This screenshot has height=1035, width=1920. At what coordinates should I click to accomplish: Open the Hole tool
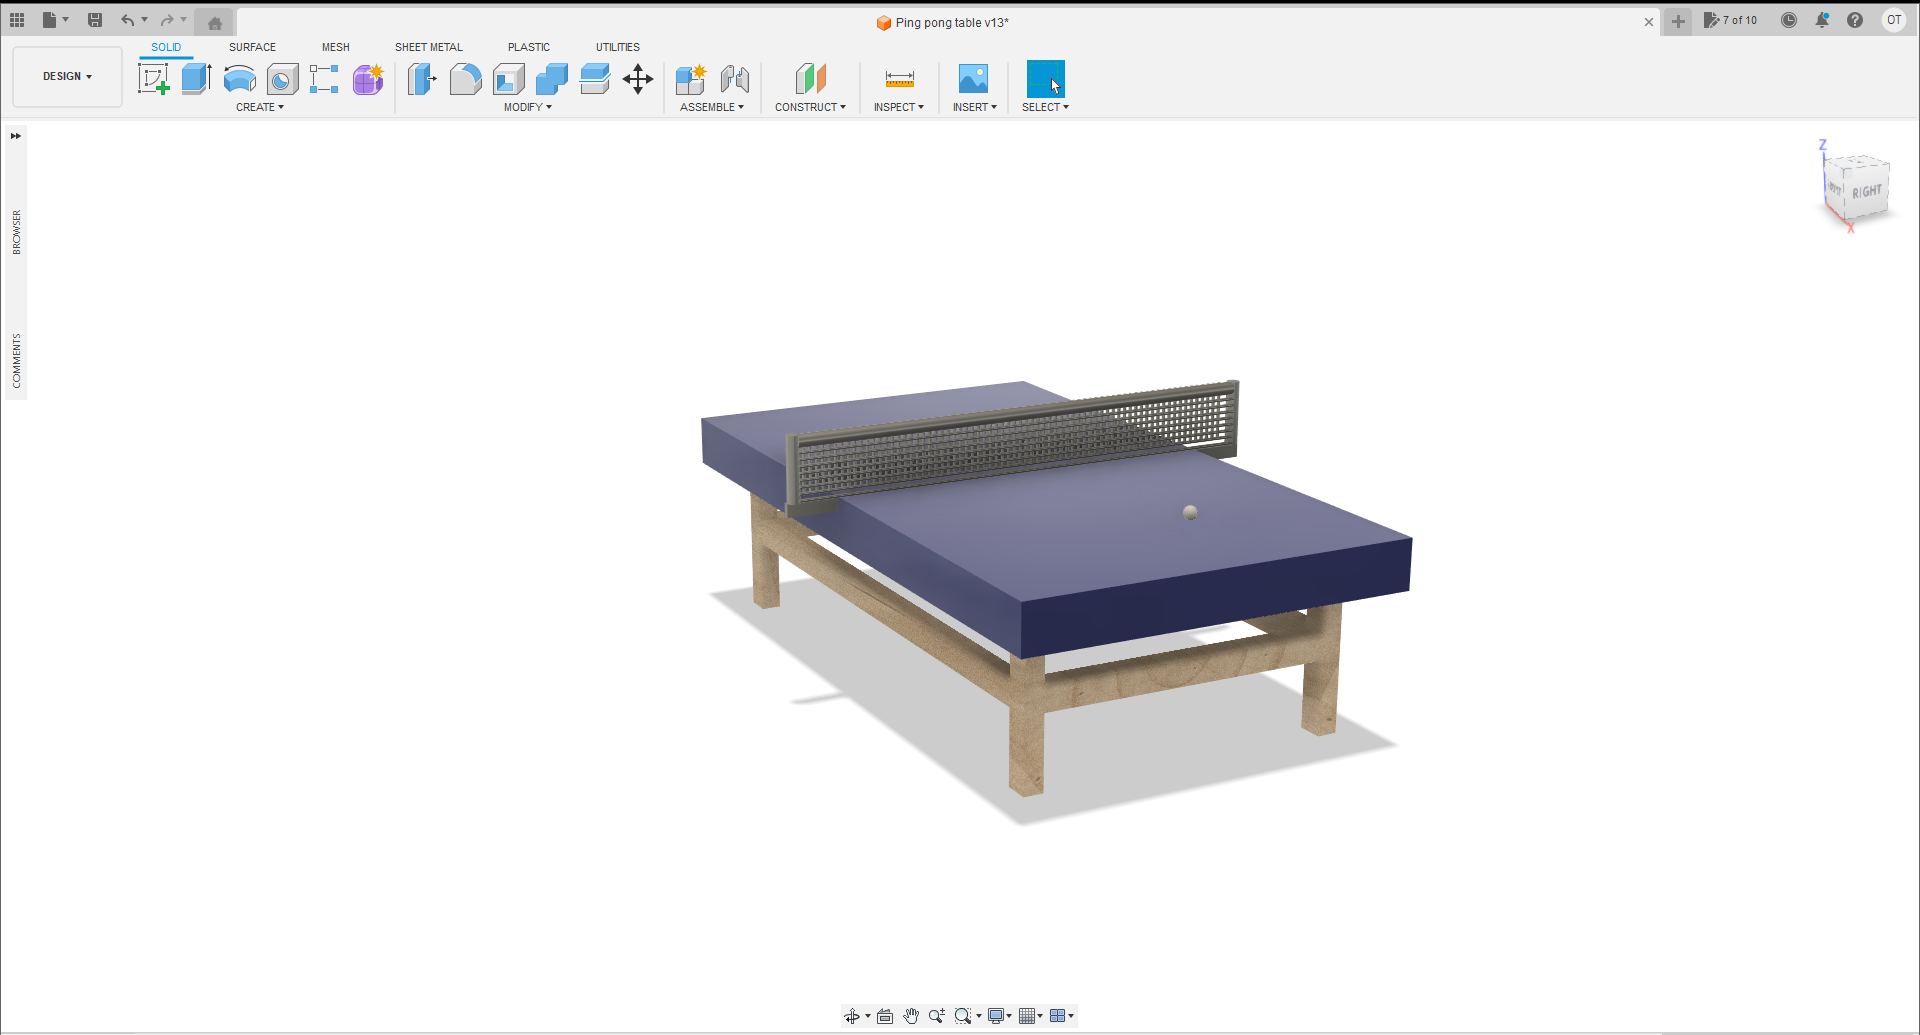(282, 79)
